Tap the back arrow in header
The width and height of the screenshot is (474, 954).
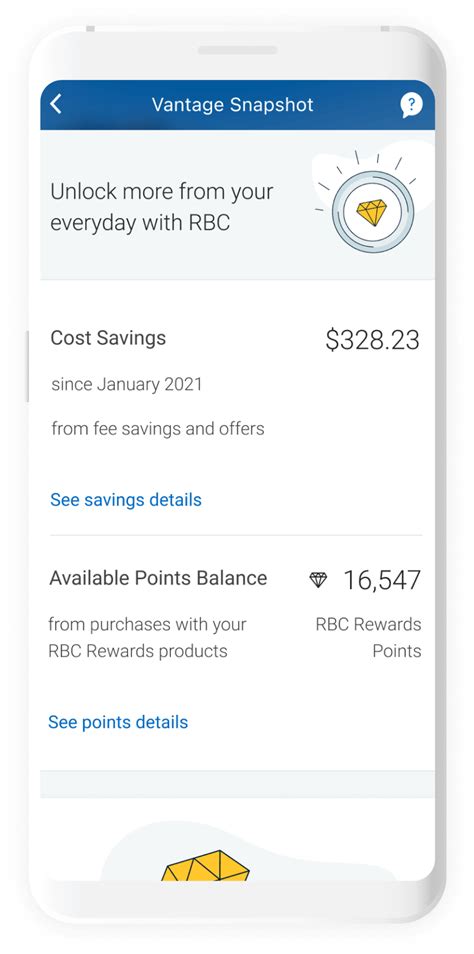[x=56, y=104]
